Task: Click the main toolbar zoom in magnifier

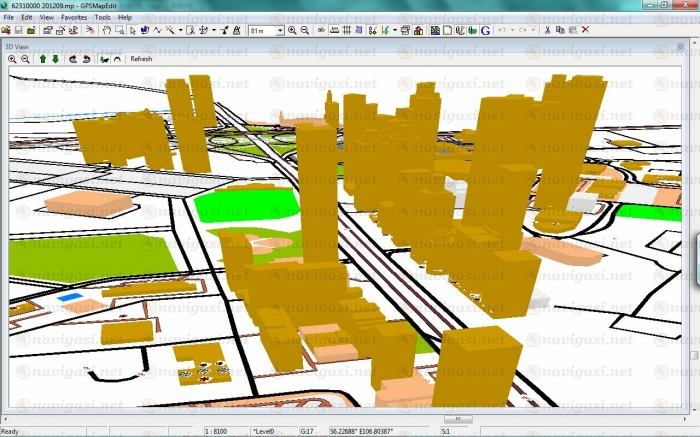Action: 292,31
